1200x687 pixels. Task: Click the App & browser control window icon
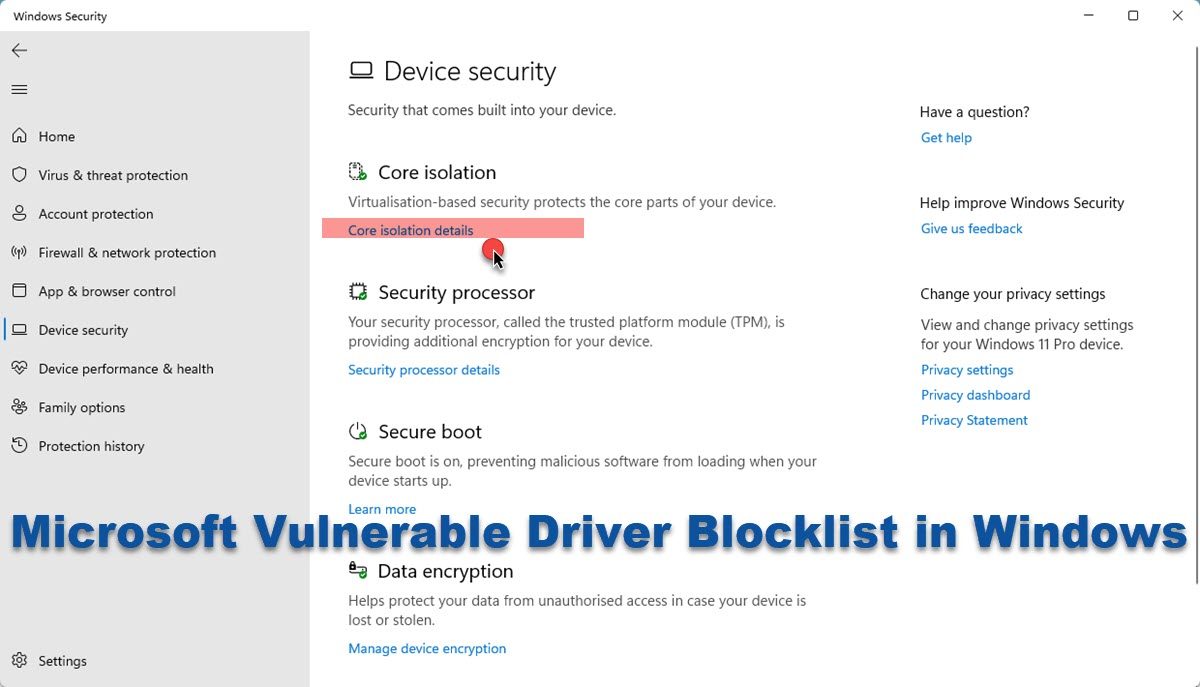(19, 291)
